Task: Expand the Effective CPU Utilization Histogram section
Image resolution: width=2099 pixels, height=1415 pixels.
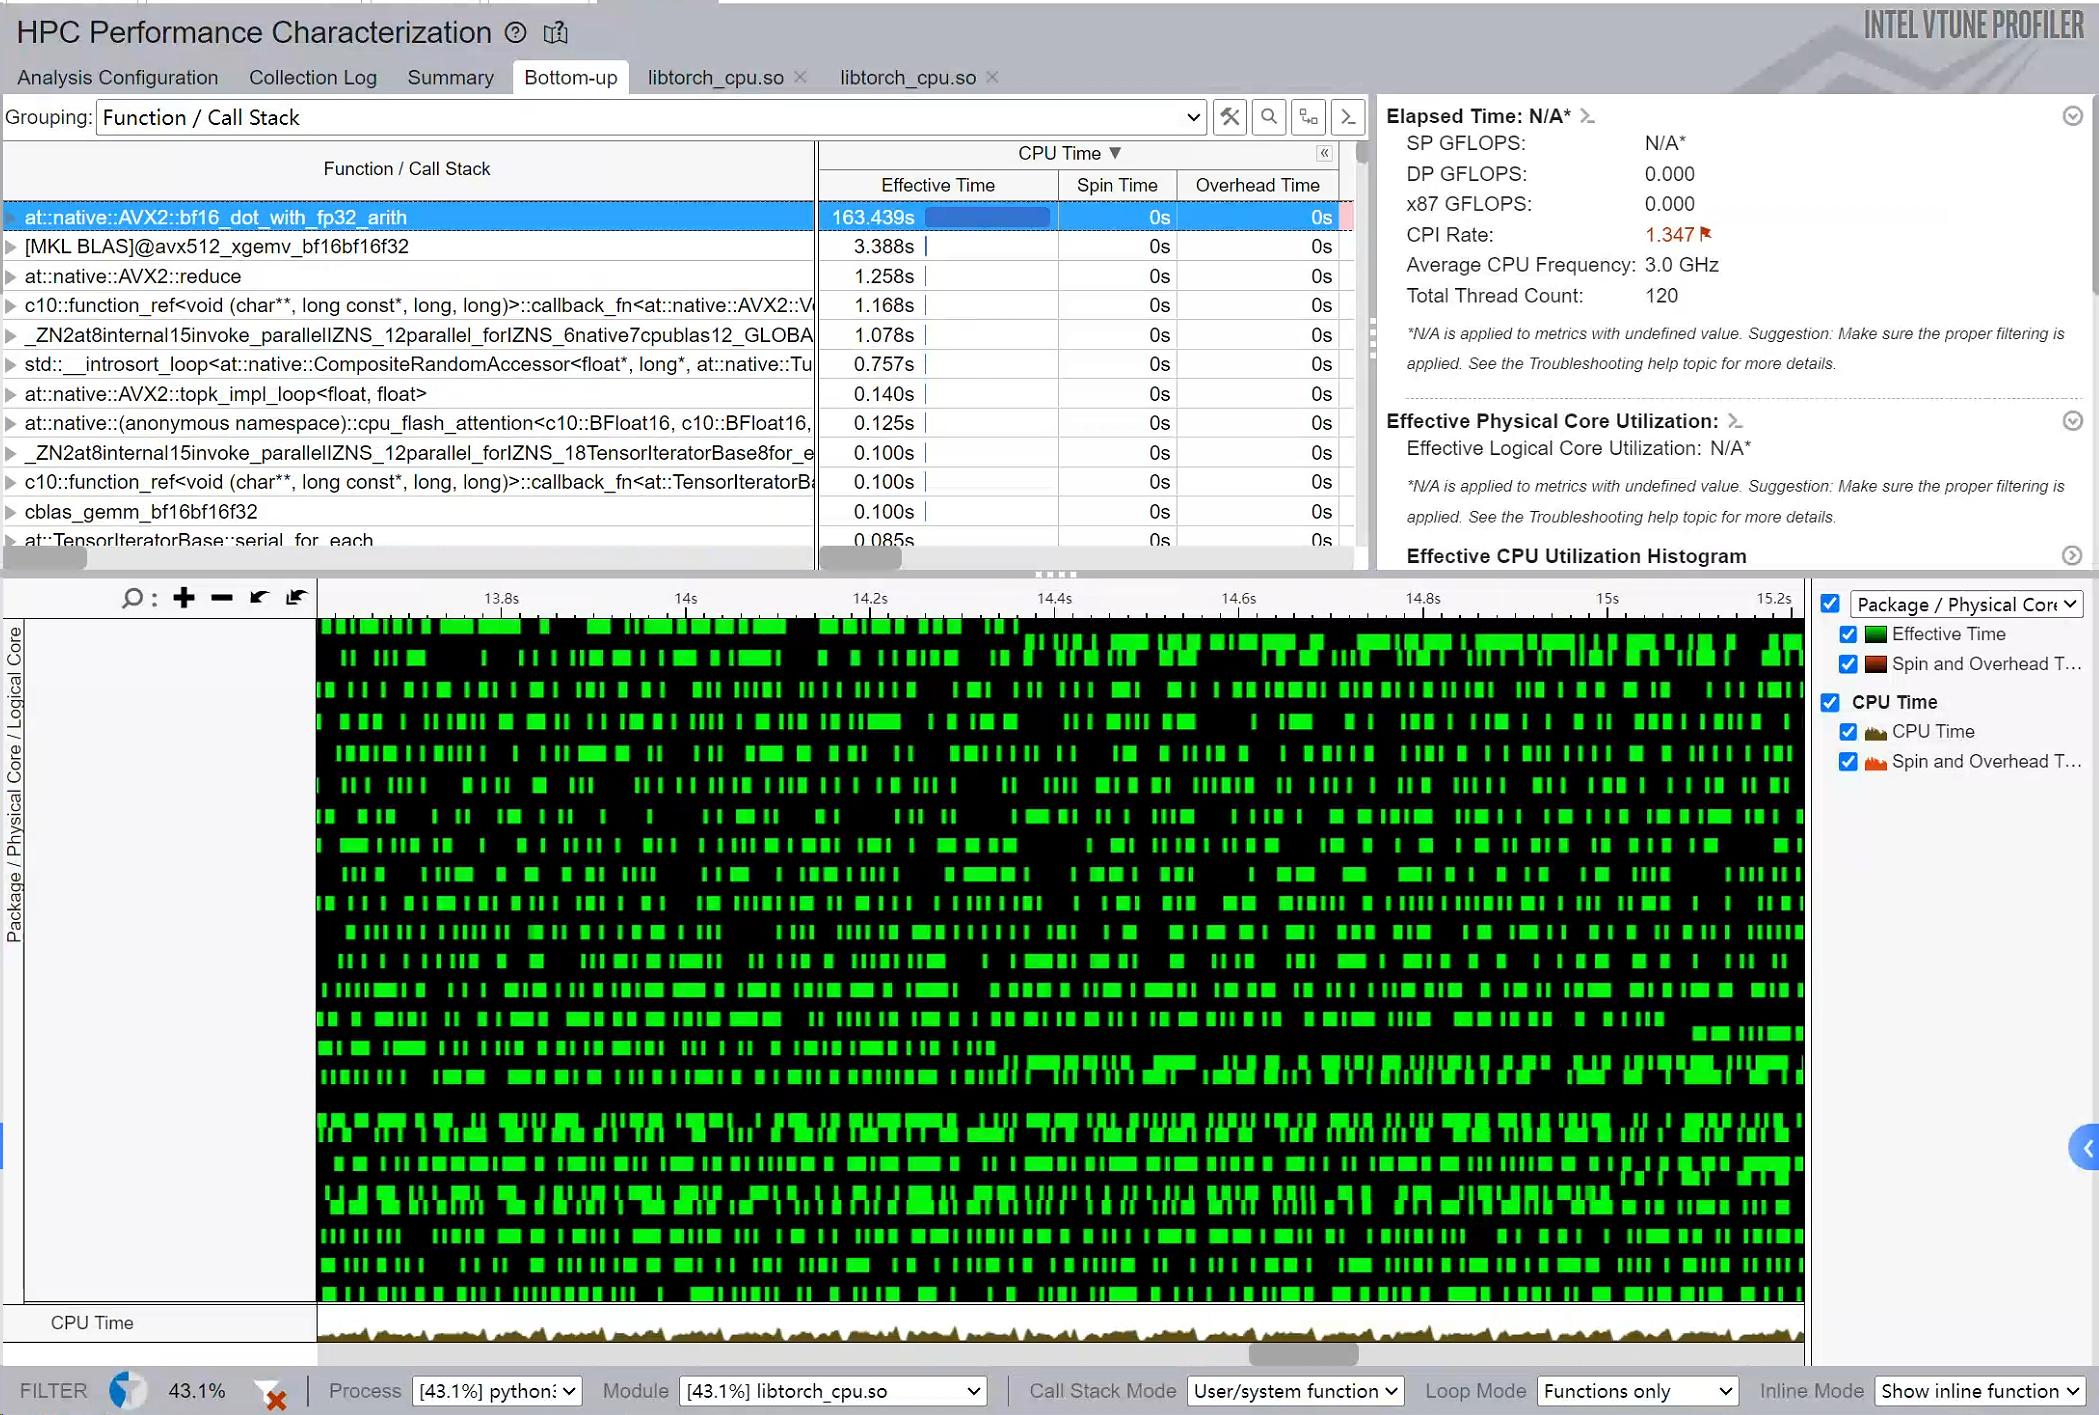Action: pyautogui.click(x=2072, y=556)
